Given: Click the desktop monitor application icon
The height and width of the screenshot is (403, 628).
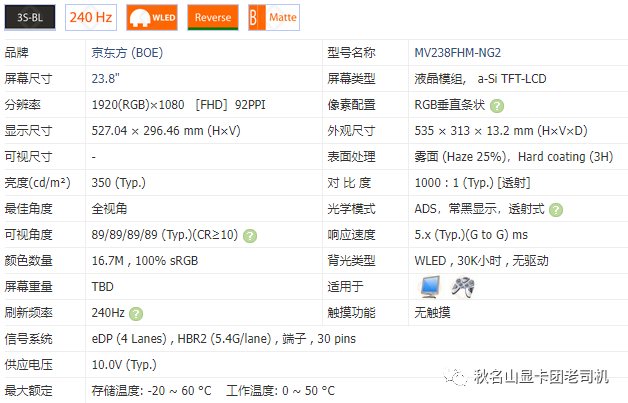Looking at the screenshot, I should pyautogui.click(x=430, y=287).
